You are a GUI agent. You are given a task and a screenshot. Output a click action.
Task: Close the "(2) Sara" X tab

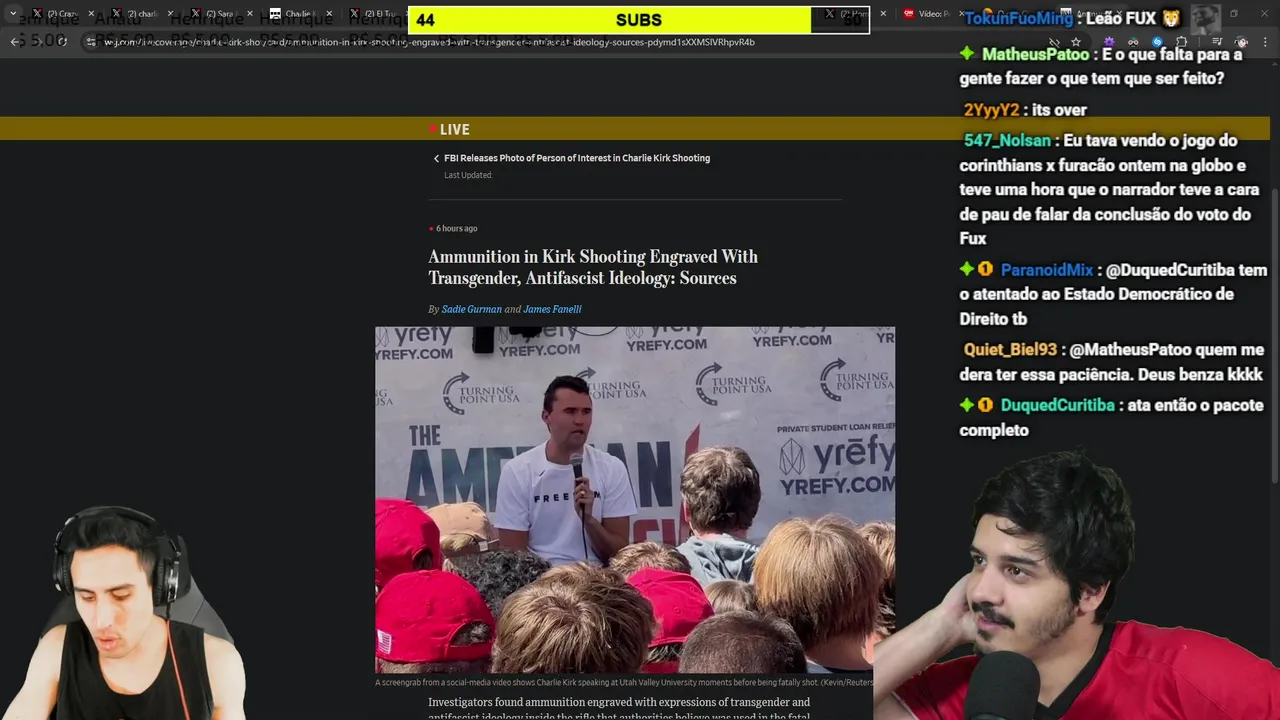pyautogui.click(x=250, y=14)
